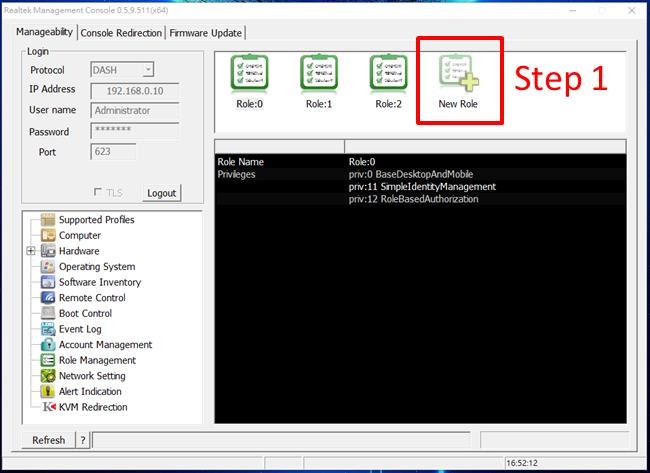Click the Event Log tree icon
The image size is (650, 473).
coord(48,329)
